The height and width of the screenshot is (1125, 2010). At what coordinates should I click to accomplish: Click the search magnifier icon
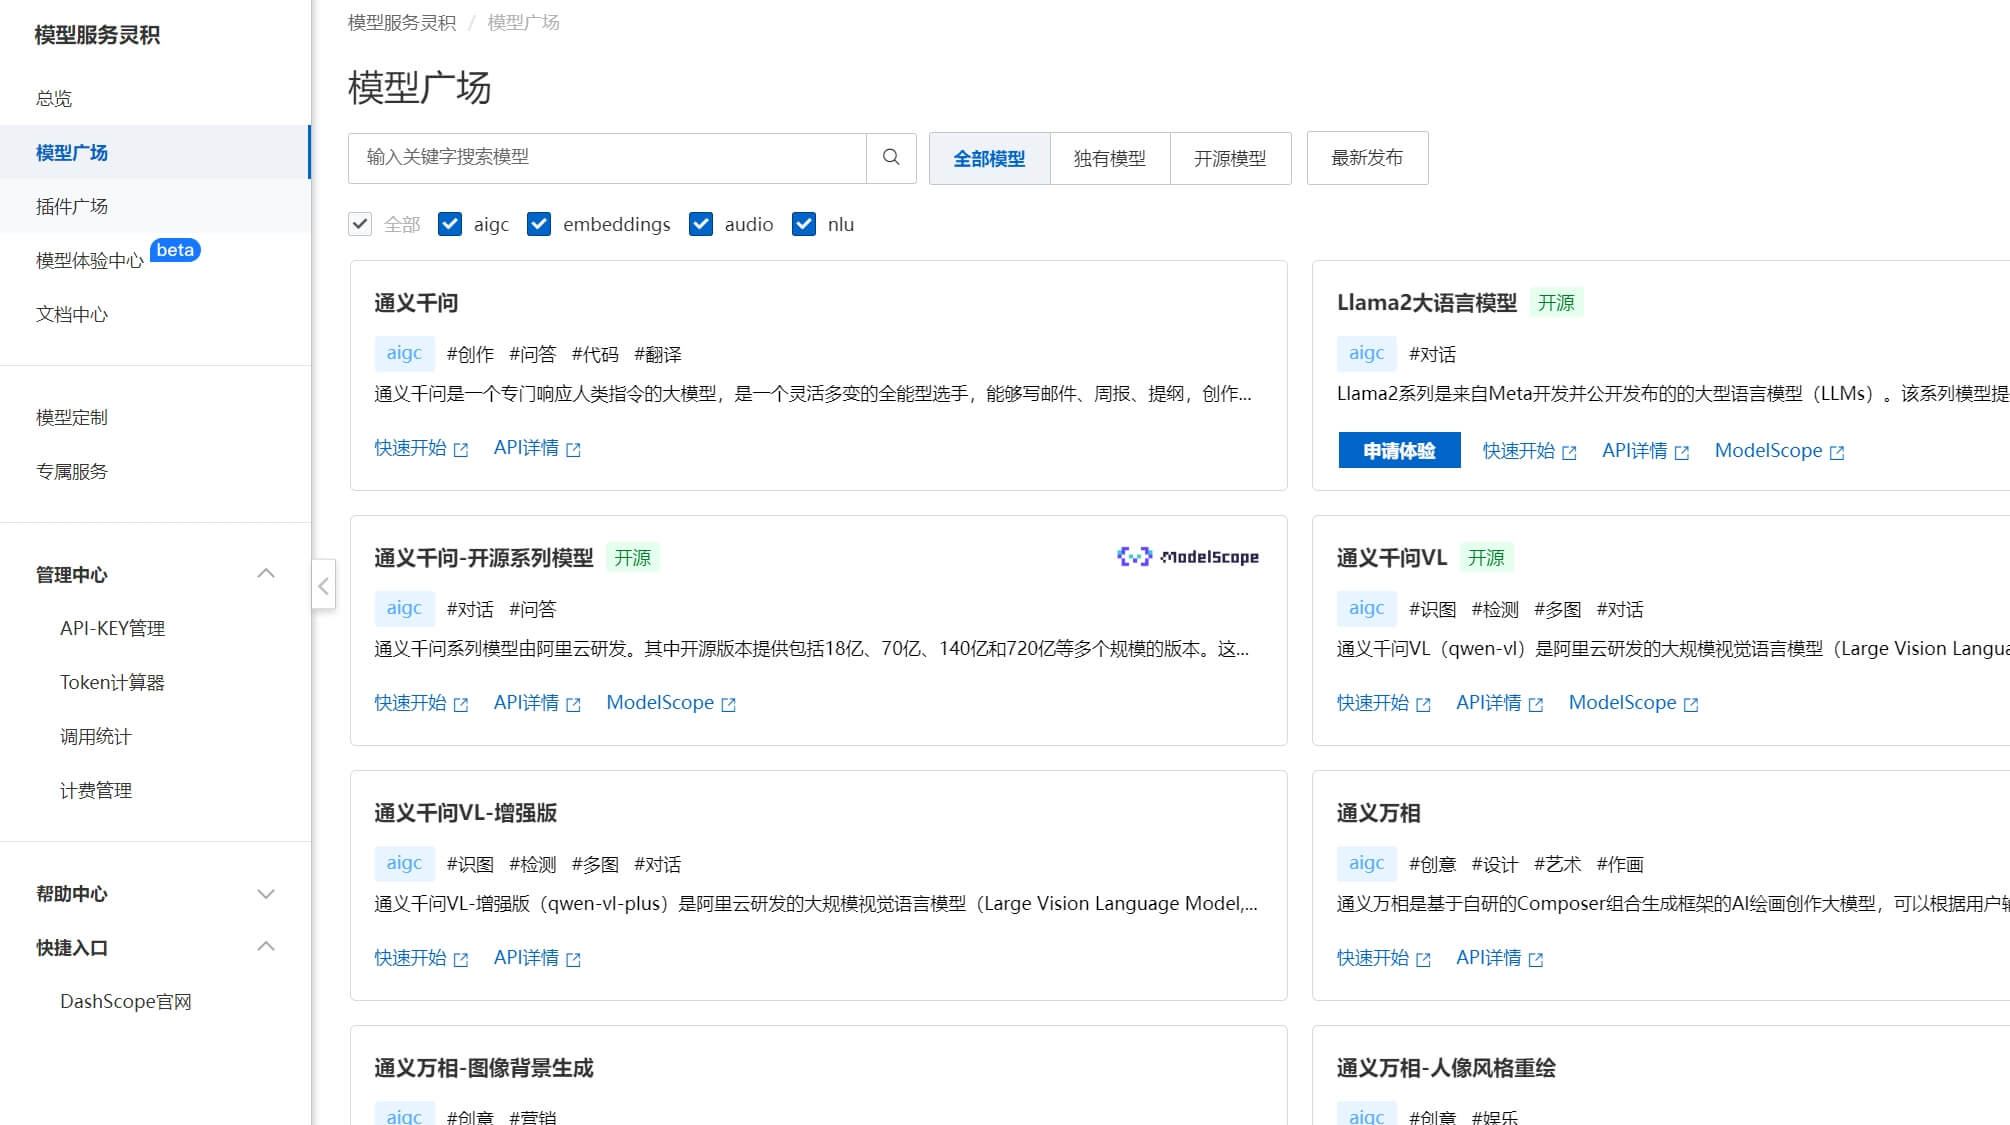pos(891,157)
